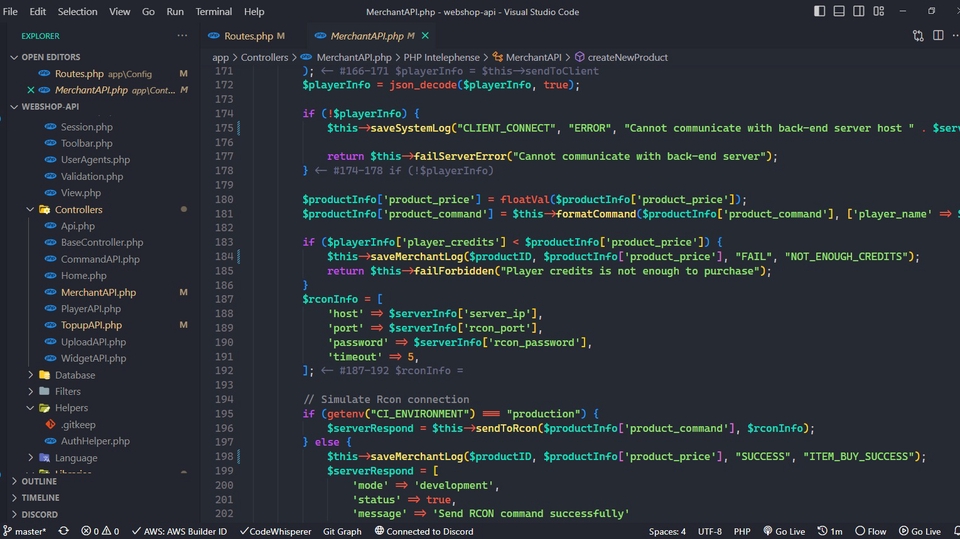Toggle secondary side bar layout icon
Viewport: 960px width, 539px height.
tap(858, 11)
